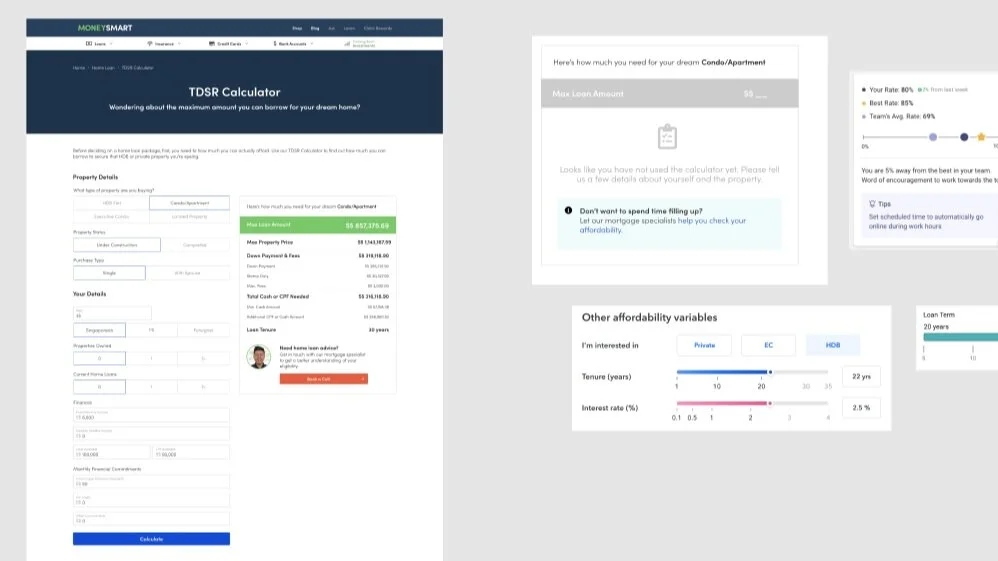Image resolution: width=998 pixels, height=561 pixels.
Task: Choose Completed property status
Action: pos(195,245)
